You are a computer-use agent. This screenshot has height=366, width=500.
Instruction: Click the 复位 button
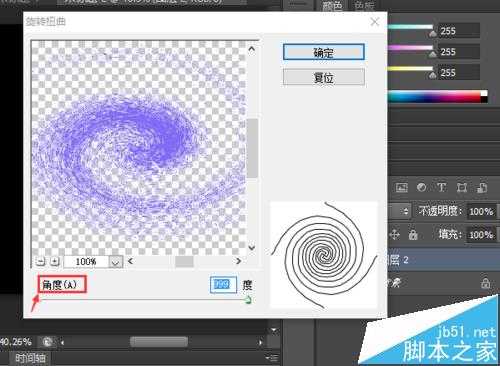[323, 78]
